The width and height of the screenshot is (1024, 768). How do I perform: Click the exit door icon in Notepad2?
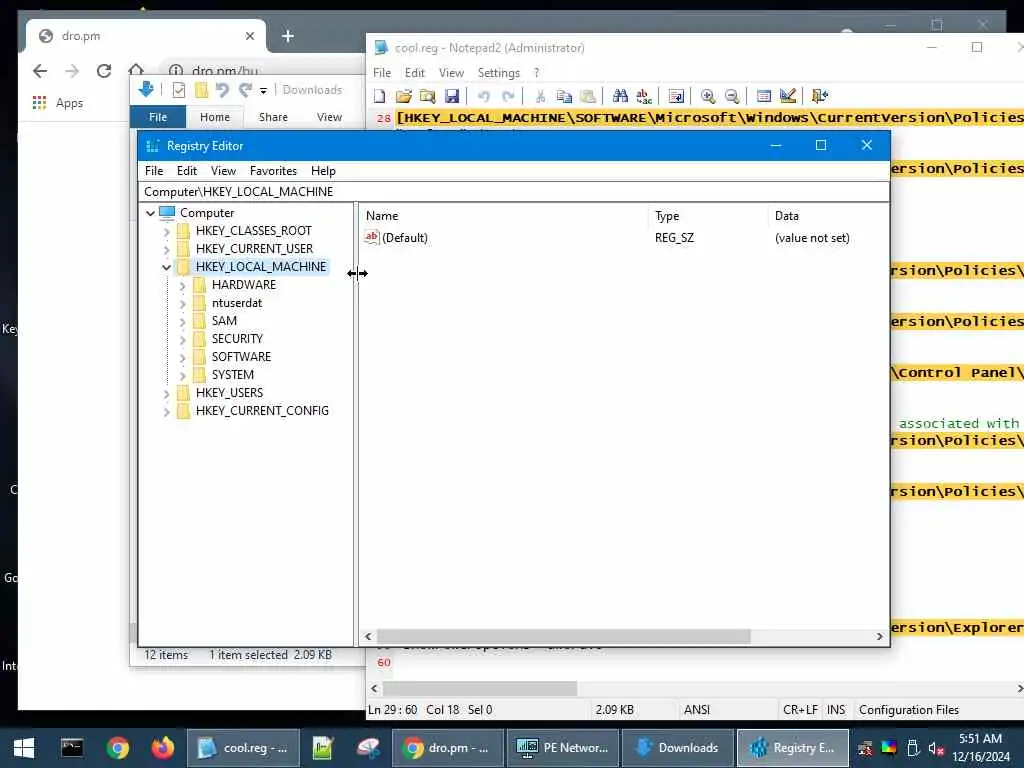click(820, 97)
